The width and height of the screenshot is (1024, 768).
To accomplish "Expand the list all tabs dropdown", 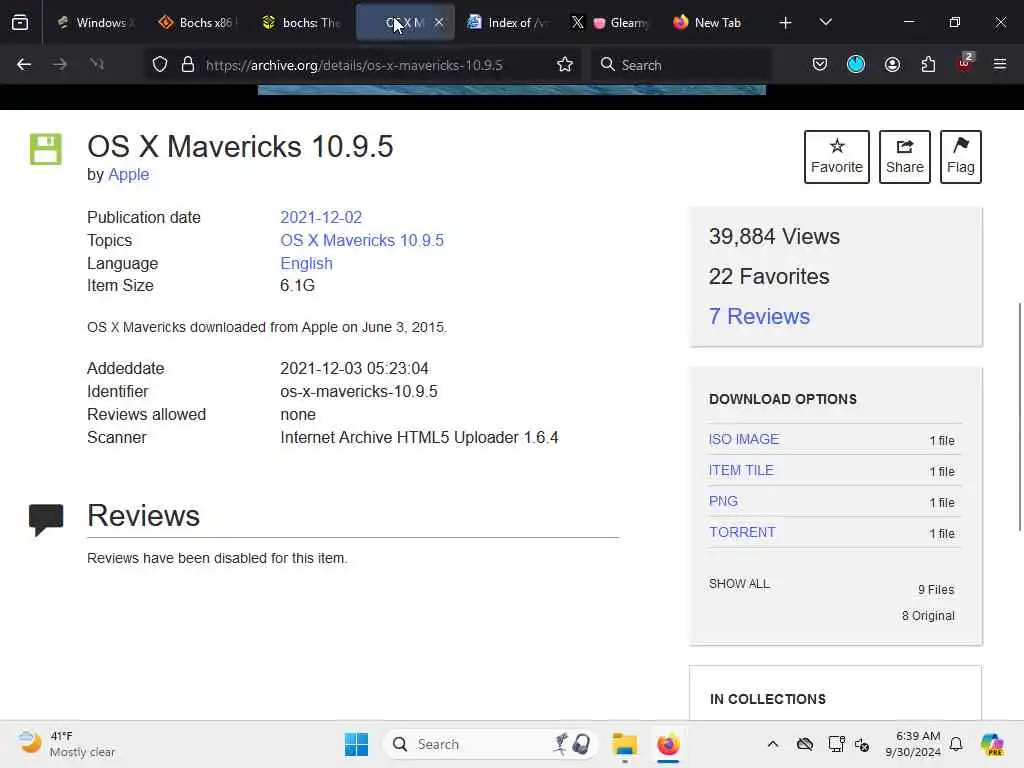I will coord(825,22).
